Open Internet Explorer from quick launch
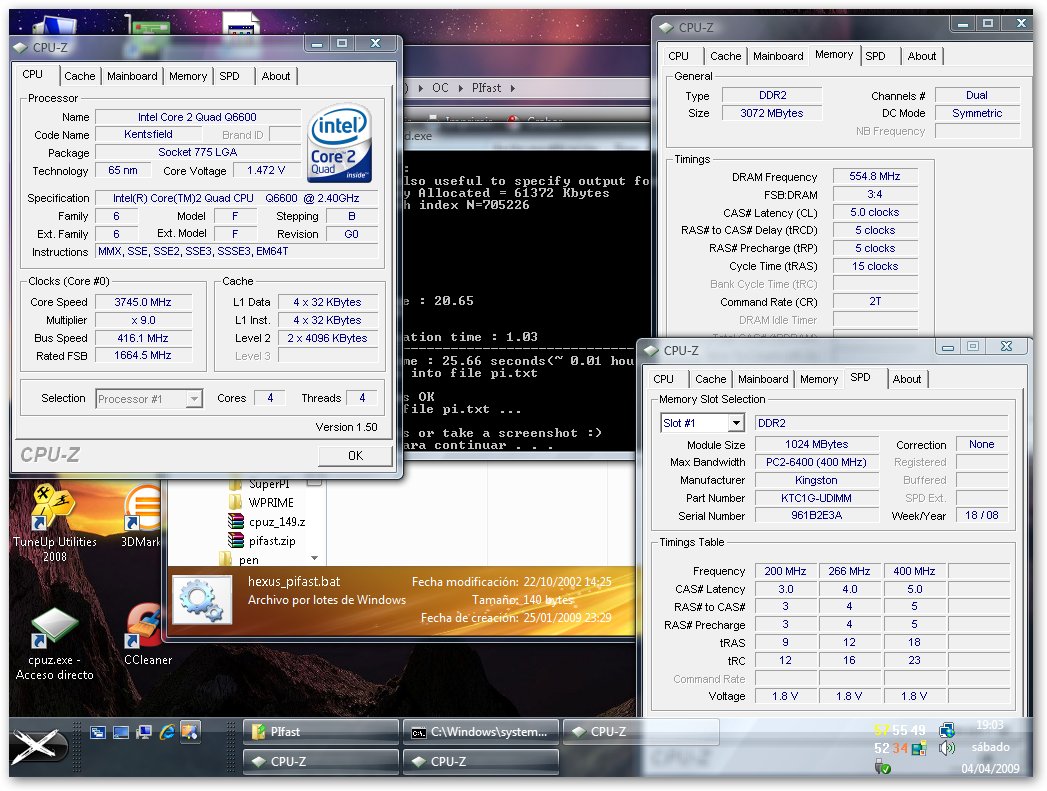 pos(167,732)
